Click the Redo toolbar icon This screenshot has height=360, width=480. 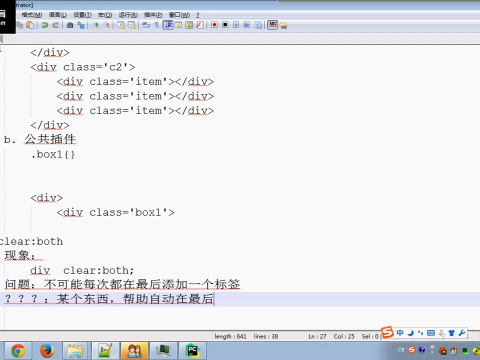pyautogui.click(x=56, y=25)
